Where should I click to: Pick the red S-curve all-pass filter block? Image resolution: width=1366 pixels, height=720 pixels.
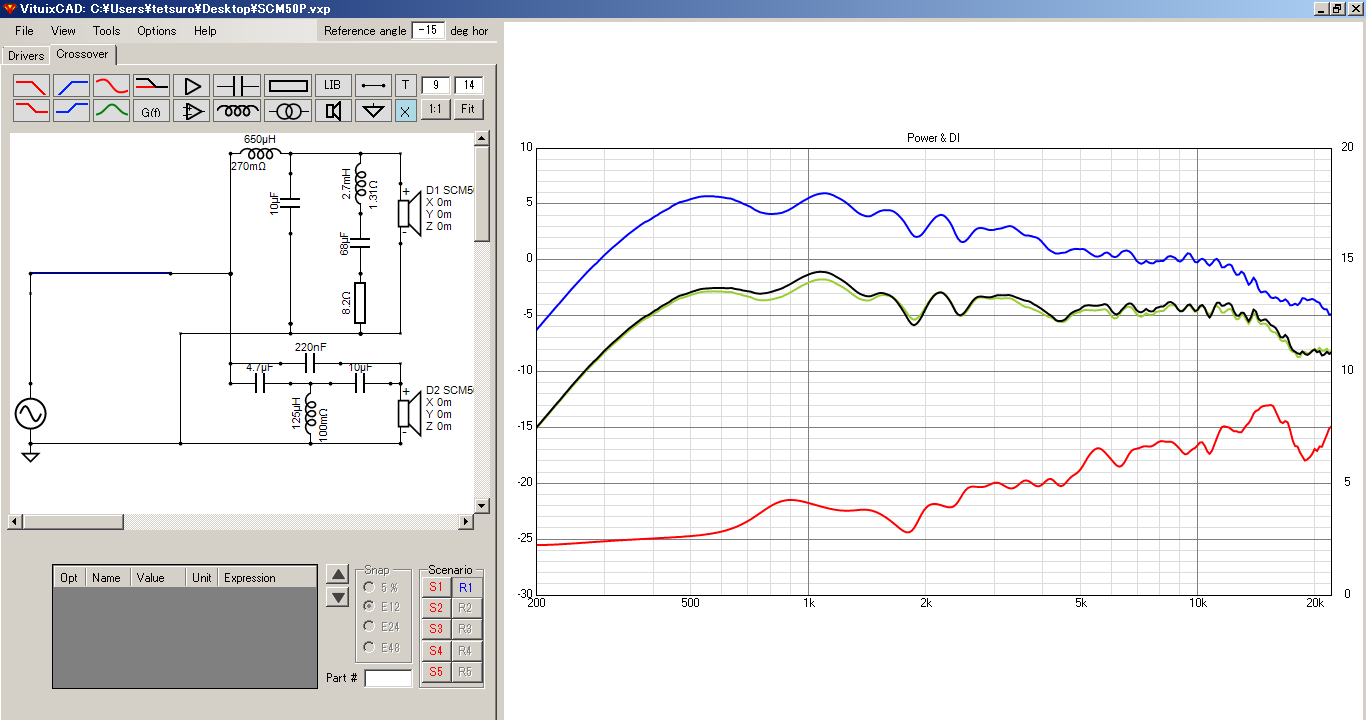coord(111,85)
